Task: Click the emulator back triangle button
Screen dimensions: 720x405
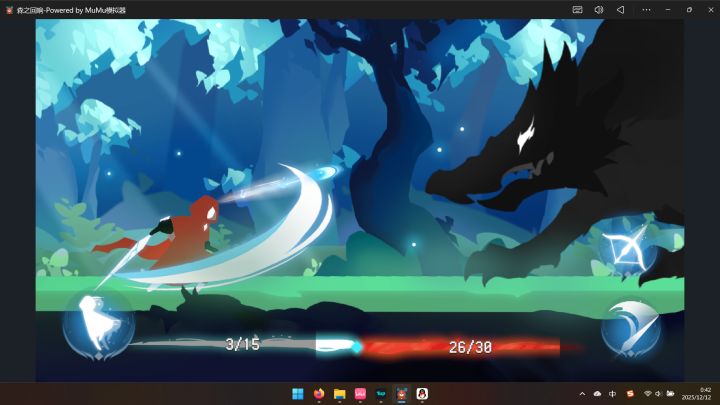Action: [620, 10]
